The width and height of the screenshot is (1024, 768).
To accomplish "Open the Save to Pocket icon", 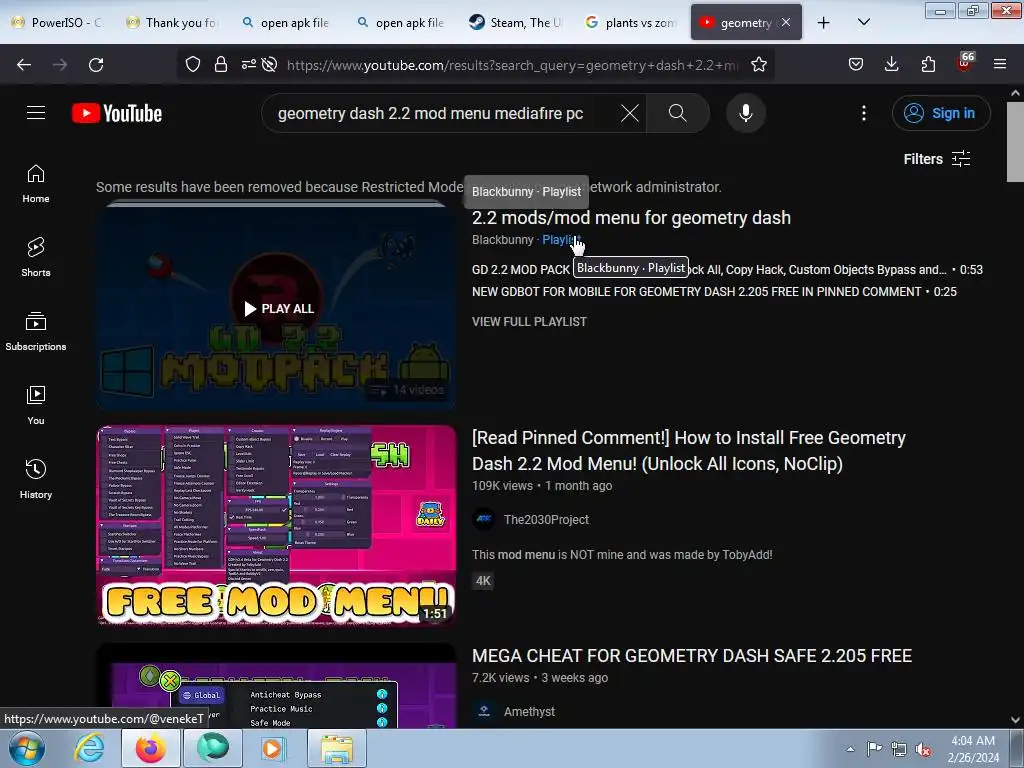I will coord(856,65).
